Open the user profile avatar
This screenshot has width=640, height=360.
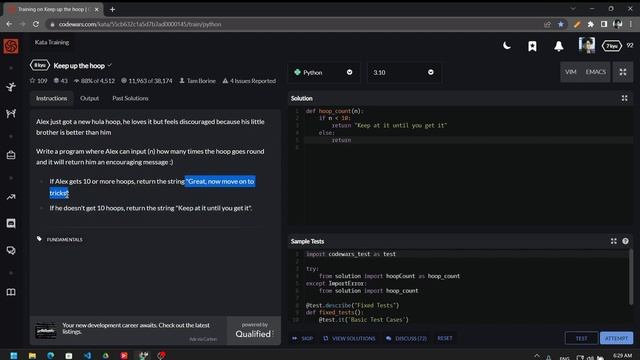coord(587,45)
